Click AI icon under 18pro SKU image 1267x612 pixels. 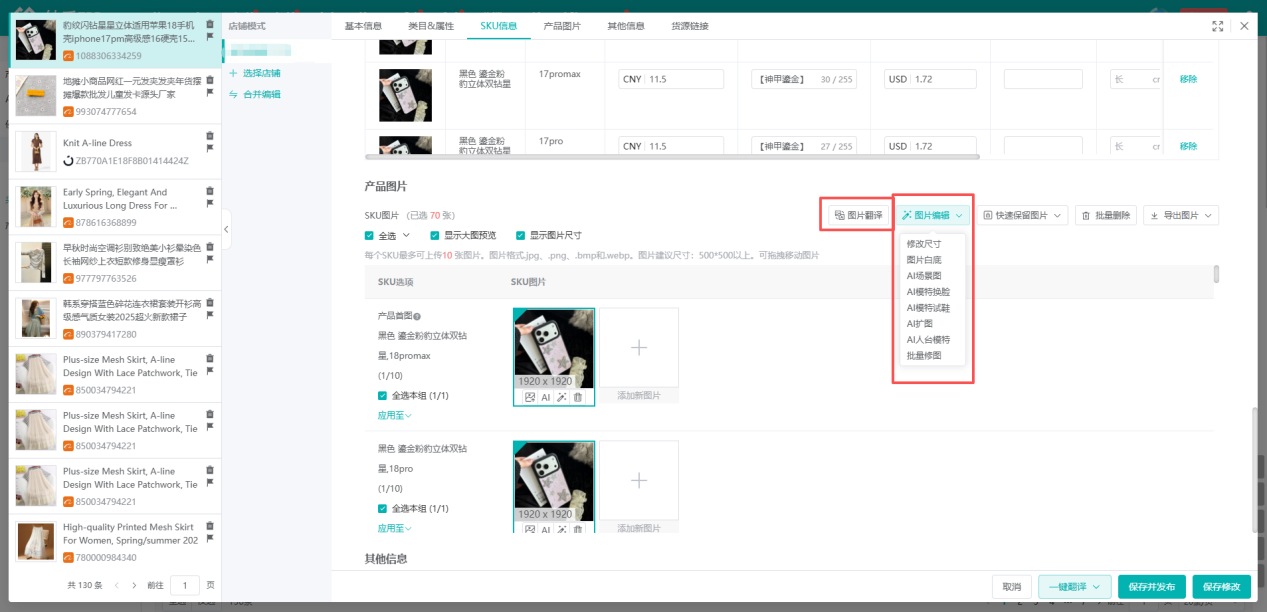pyautogui.click(x=546, y=528)
